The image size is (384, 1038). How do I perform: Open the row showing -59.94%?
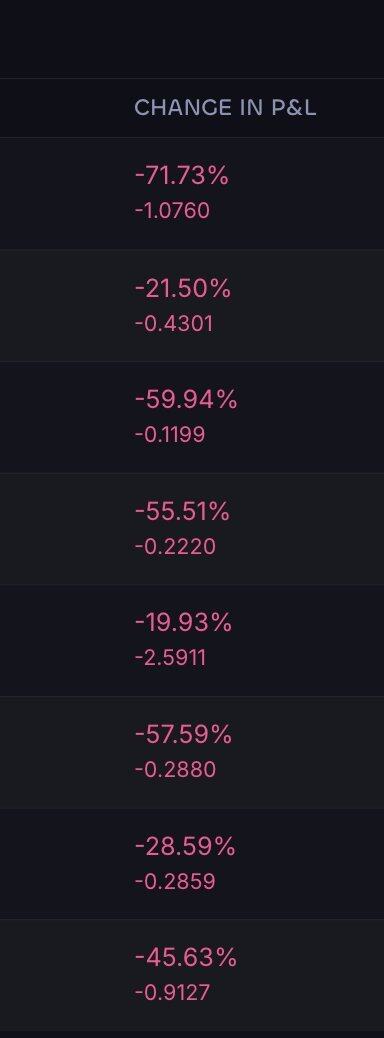tap(192, 417)
